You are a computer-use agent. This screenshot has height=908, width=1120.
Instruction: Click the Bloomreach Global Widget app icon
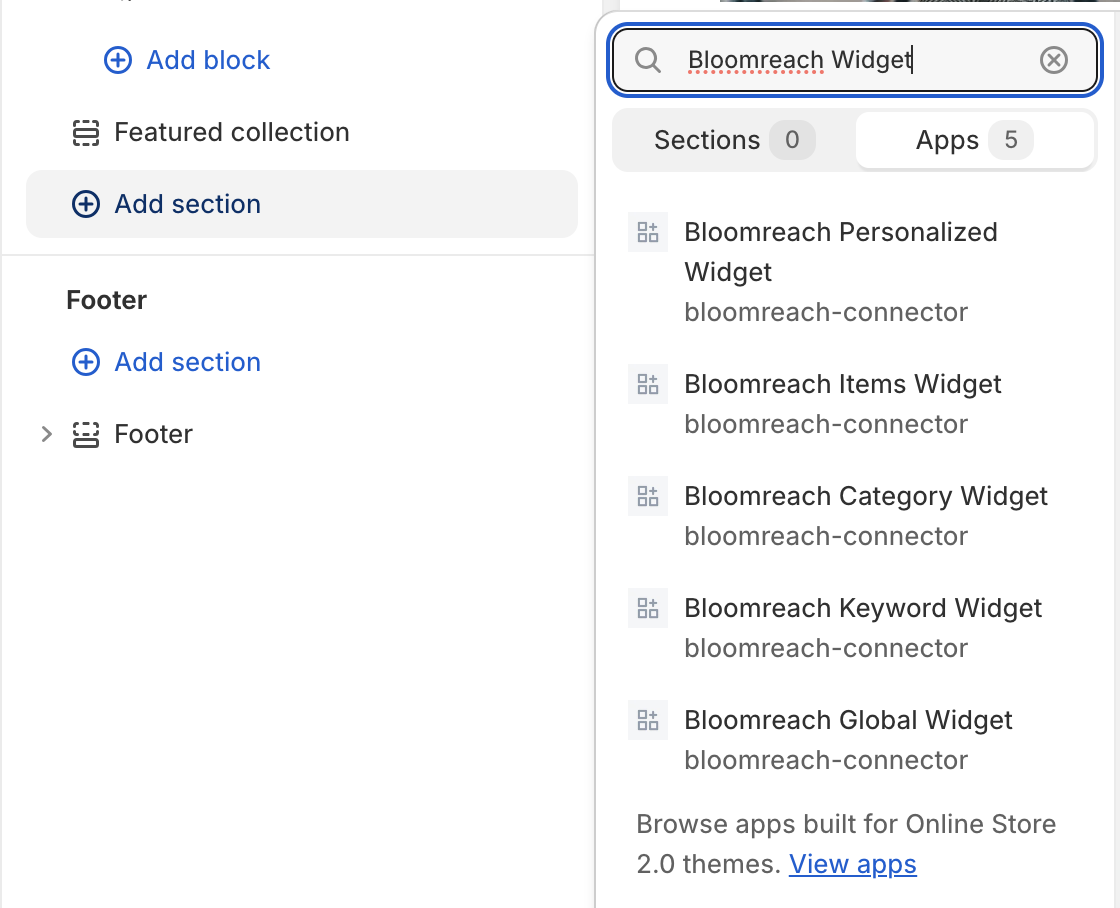click(648, 721)
